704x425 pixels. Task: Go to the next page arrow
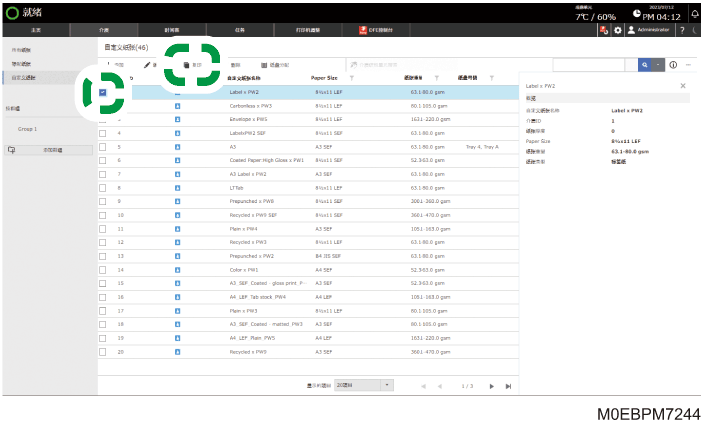[x=492, y=386]
